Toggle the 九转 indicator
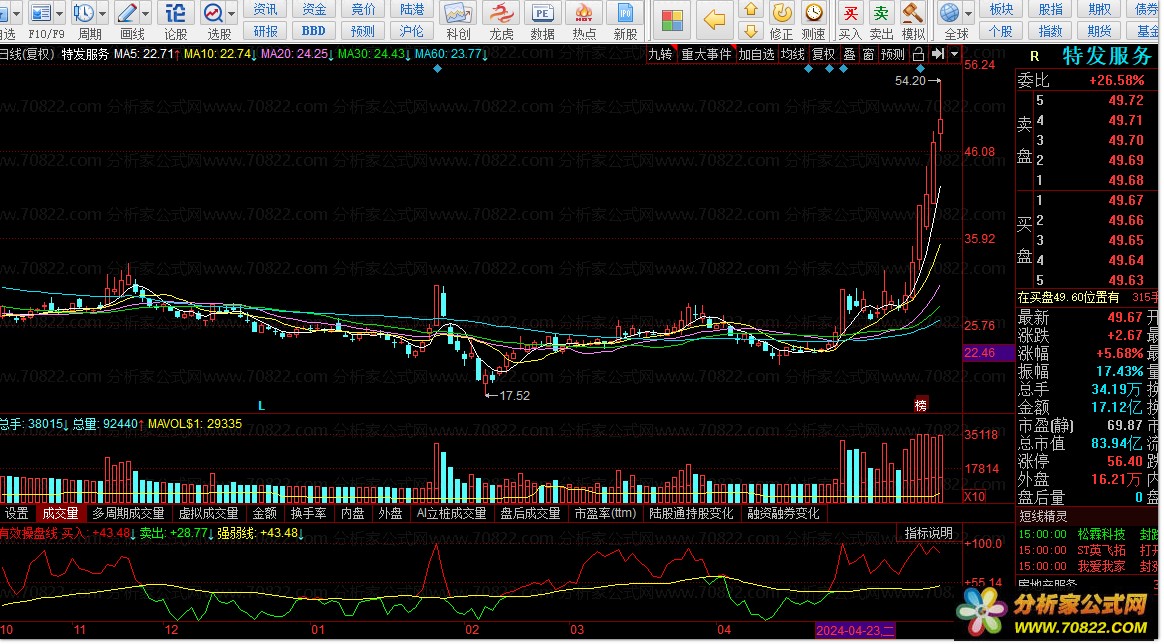This screenshot has width=1164, height=644. 660,54
